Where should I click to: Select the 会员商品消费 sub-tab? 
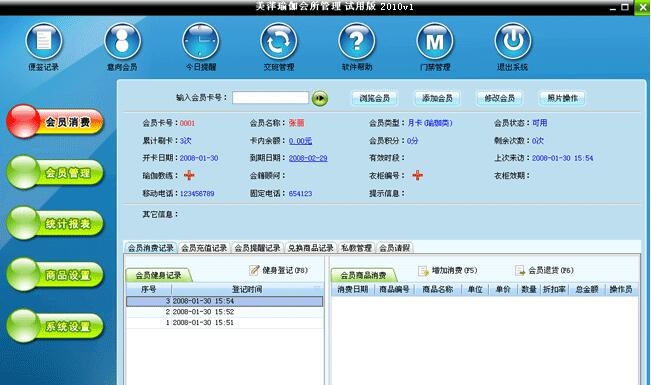(364, 275)
